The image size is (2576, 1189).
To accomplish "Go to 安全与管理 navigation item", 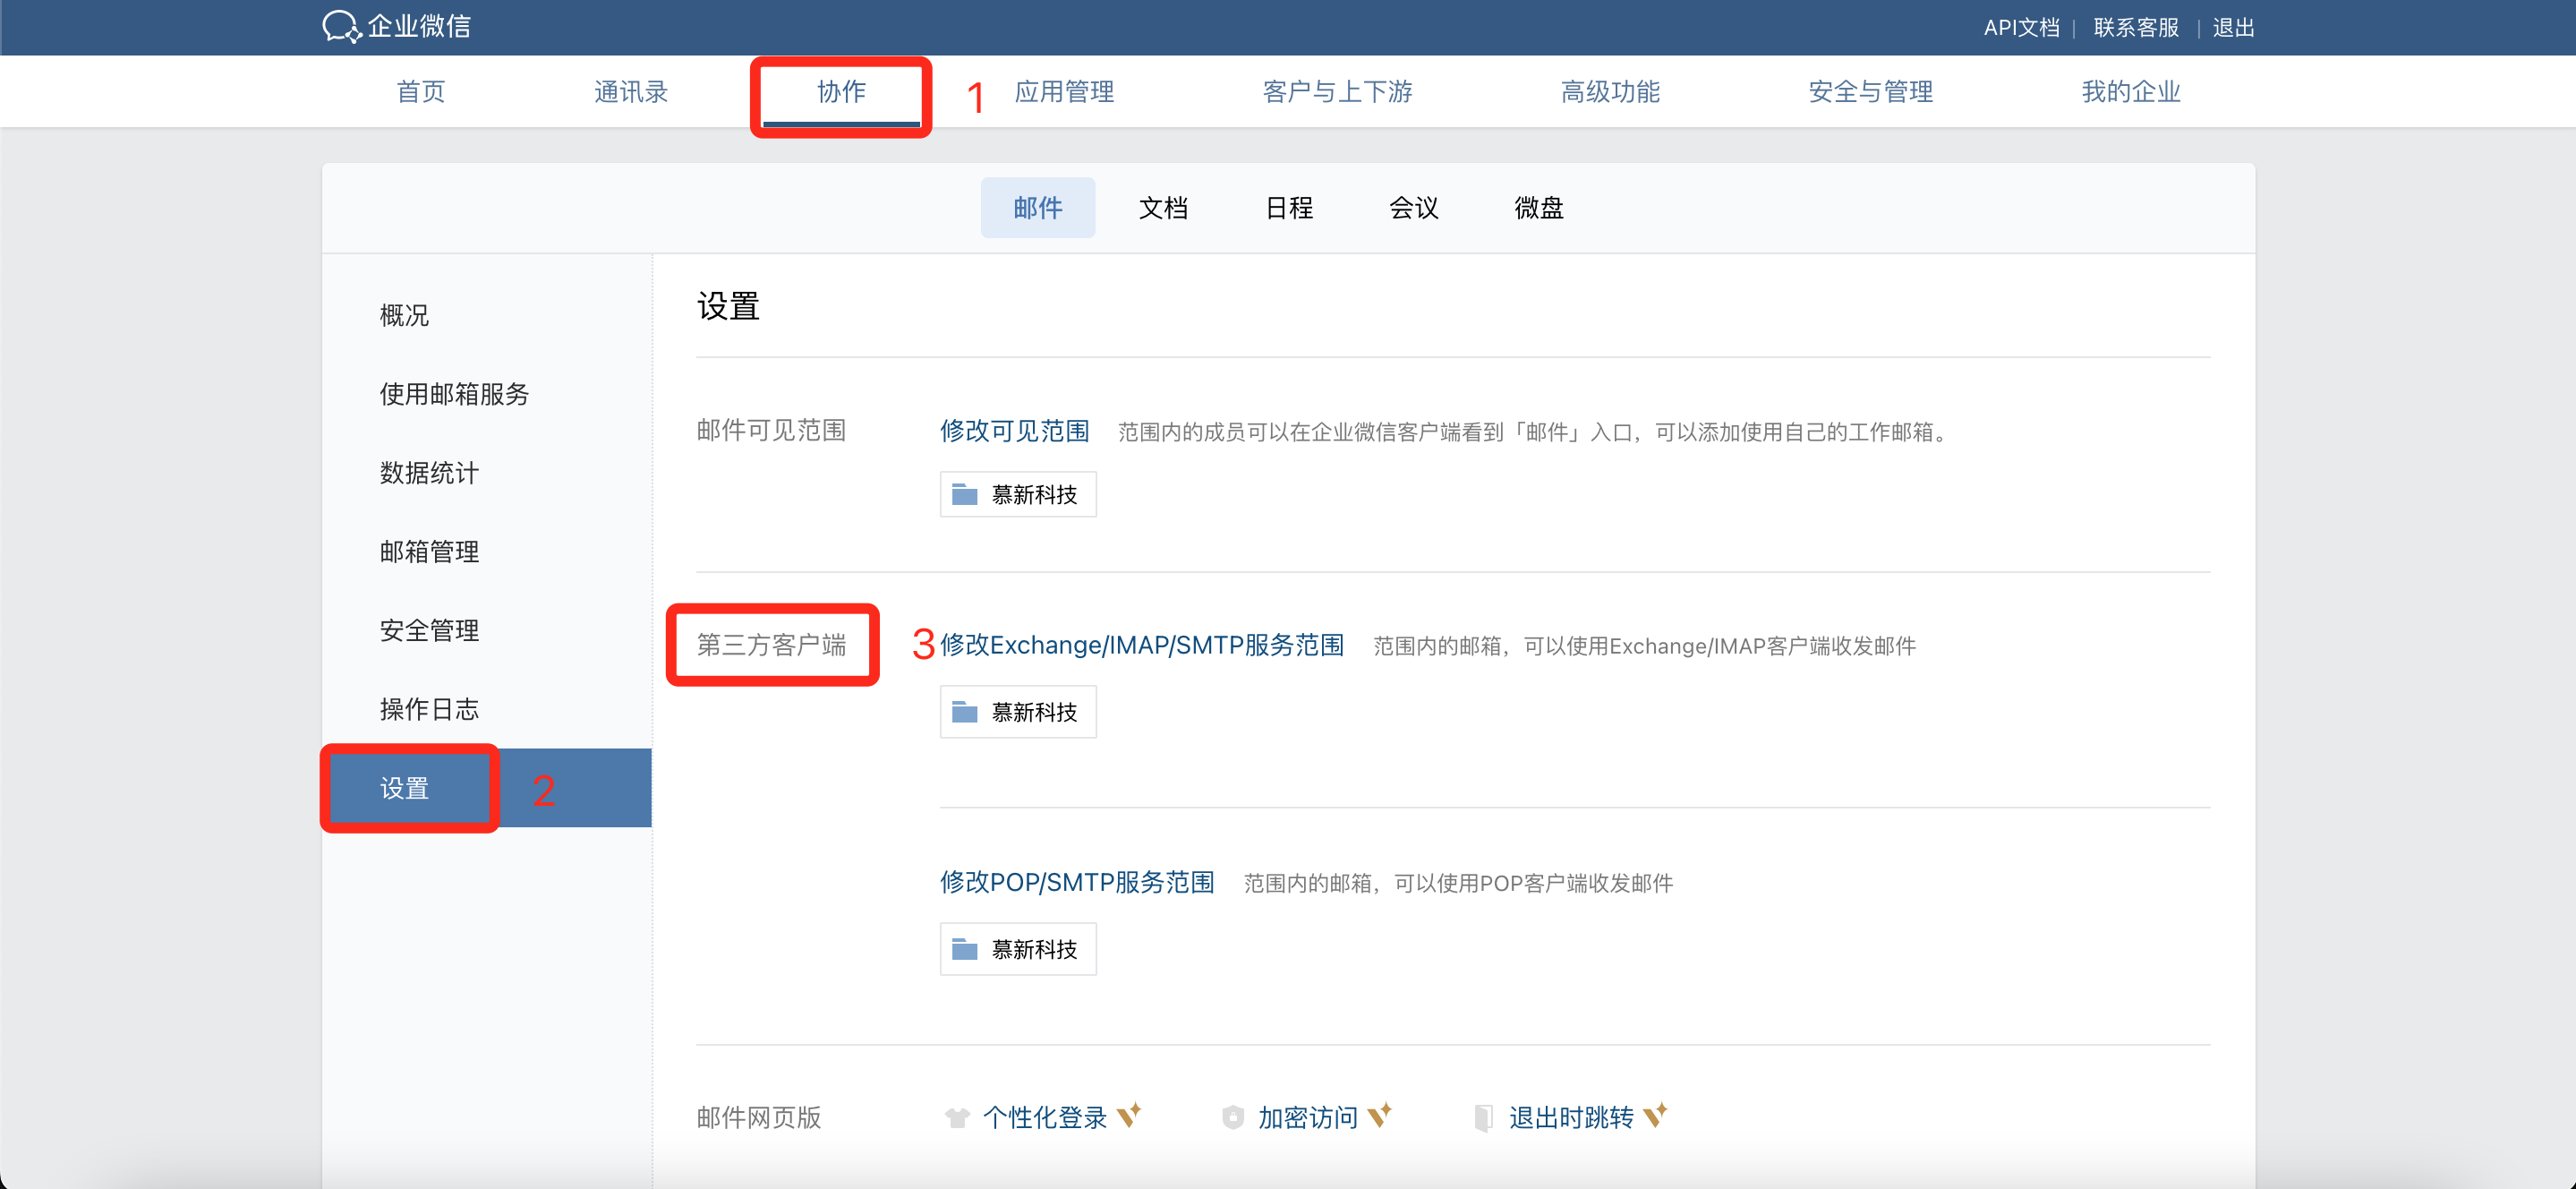I will click(1870, 92).
